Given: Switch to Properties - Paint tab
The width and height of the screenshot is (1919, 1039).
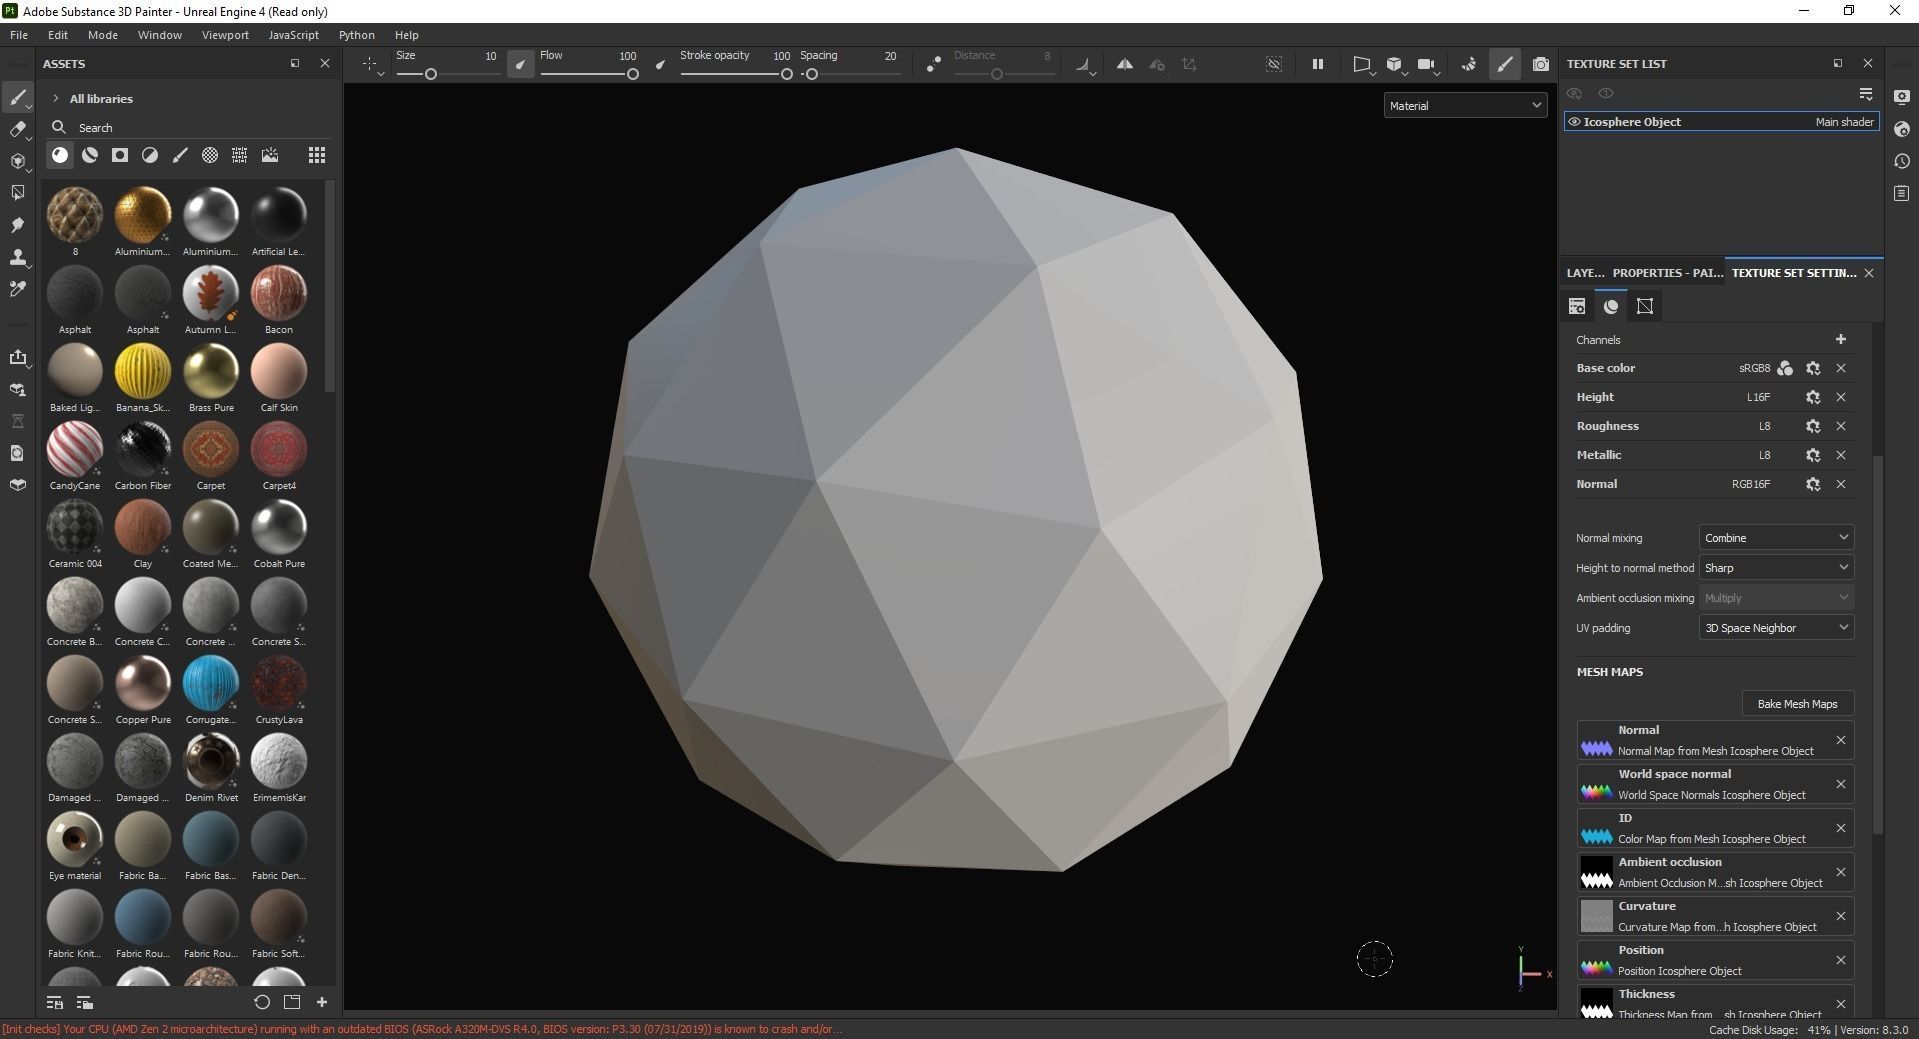Looking at the screenshot, I should 1667,272.
